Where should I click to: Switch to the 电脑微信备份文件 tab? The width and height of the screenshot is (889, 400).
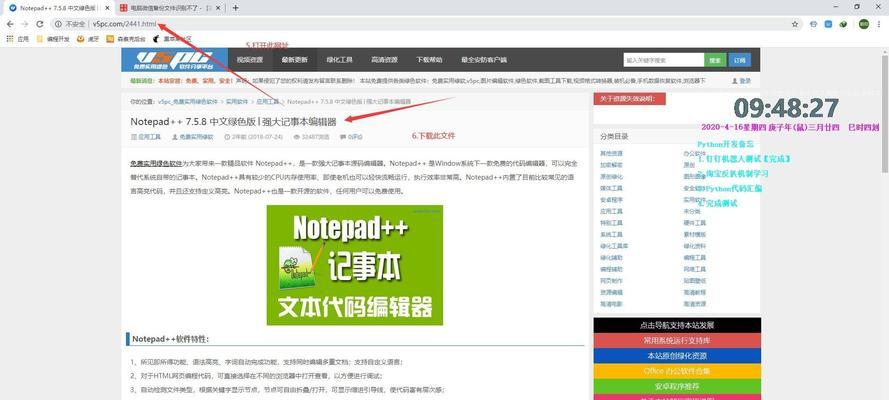(x=170, y=8)
